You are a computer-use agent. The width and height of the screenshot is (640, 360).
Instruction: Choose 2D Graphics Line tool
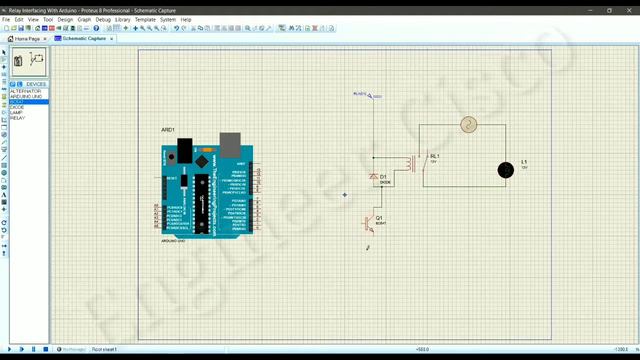4,158
